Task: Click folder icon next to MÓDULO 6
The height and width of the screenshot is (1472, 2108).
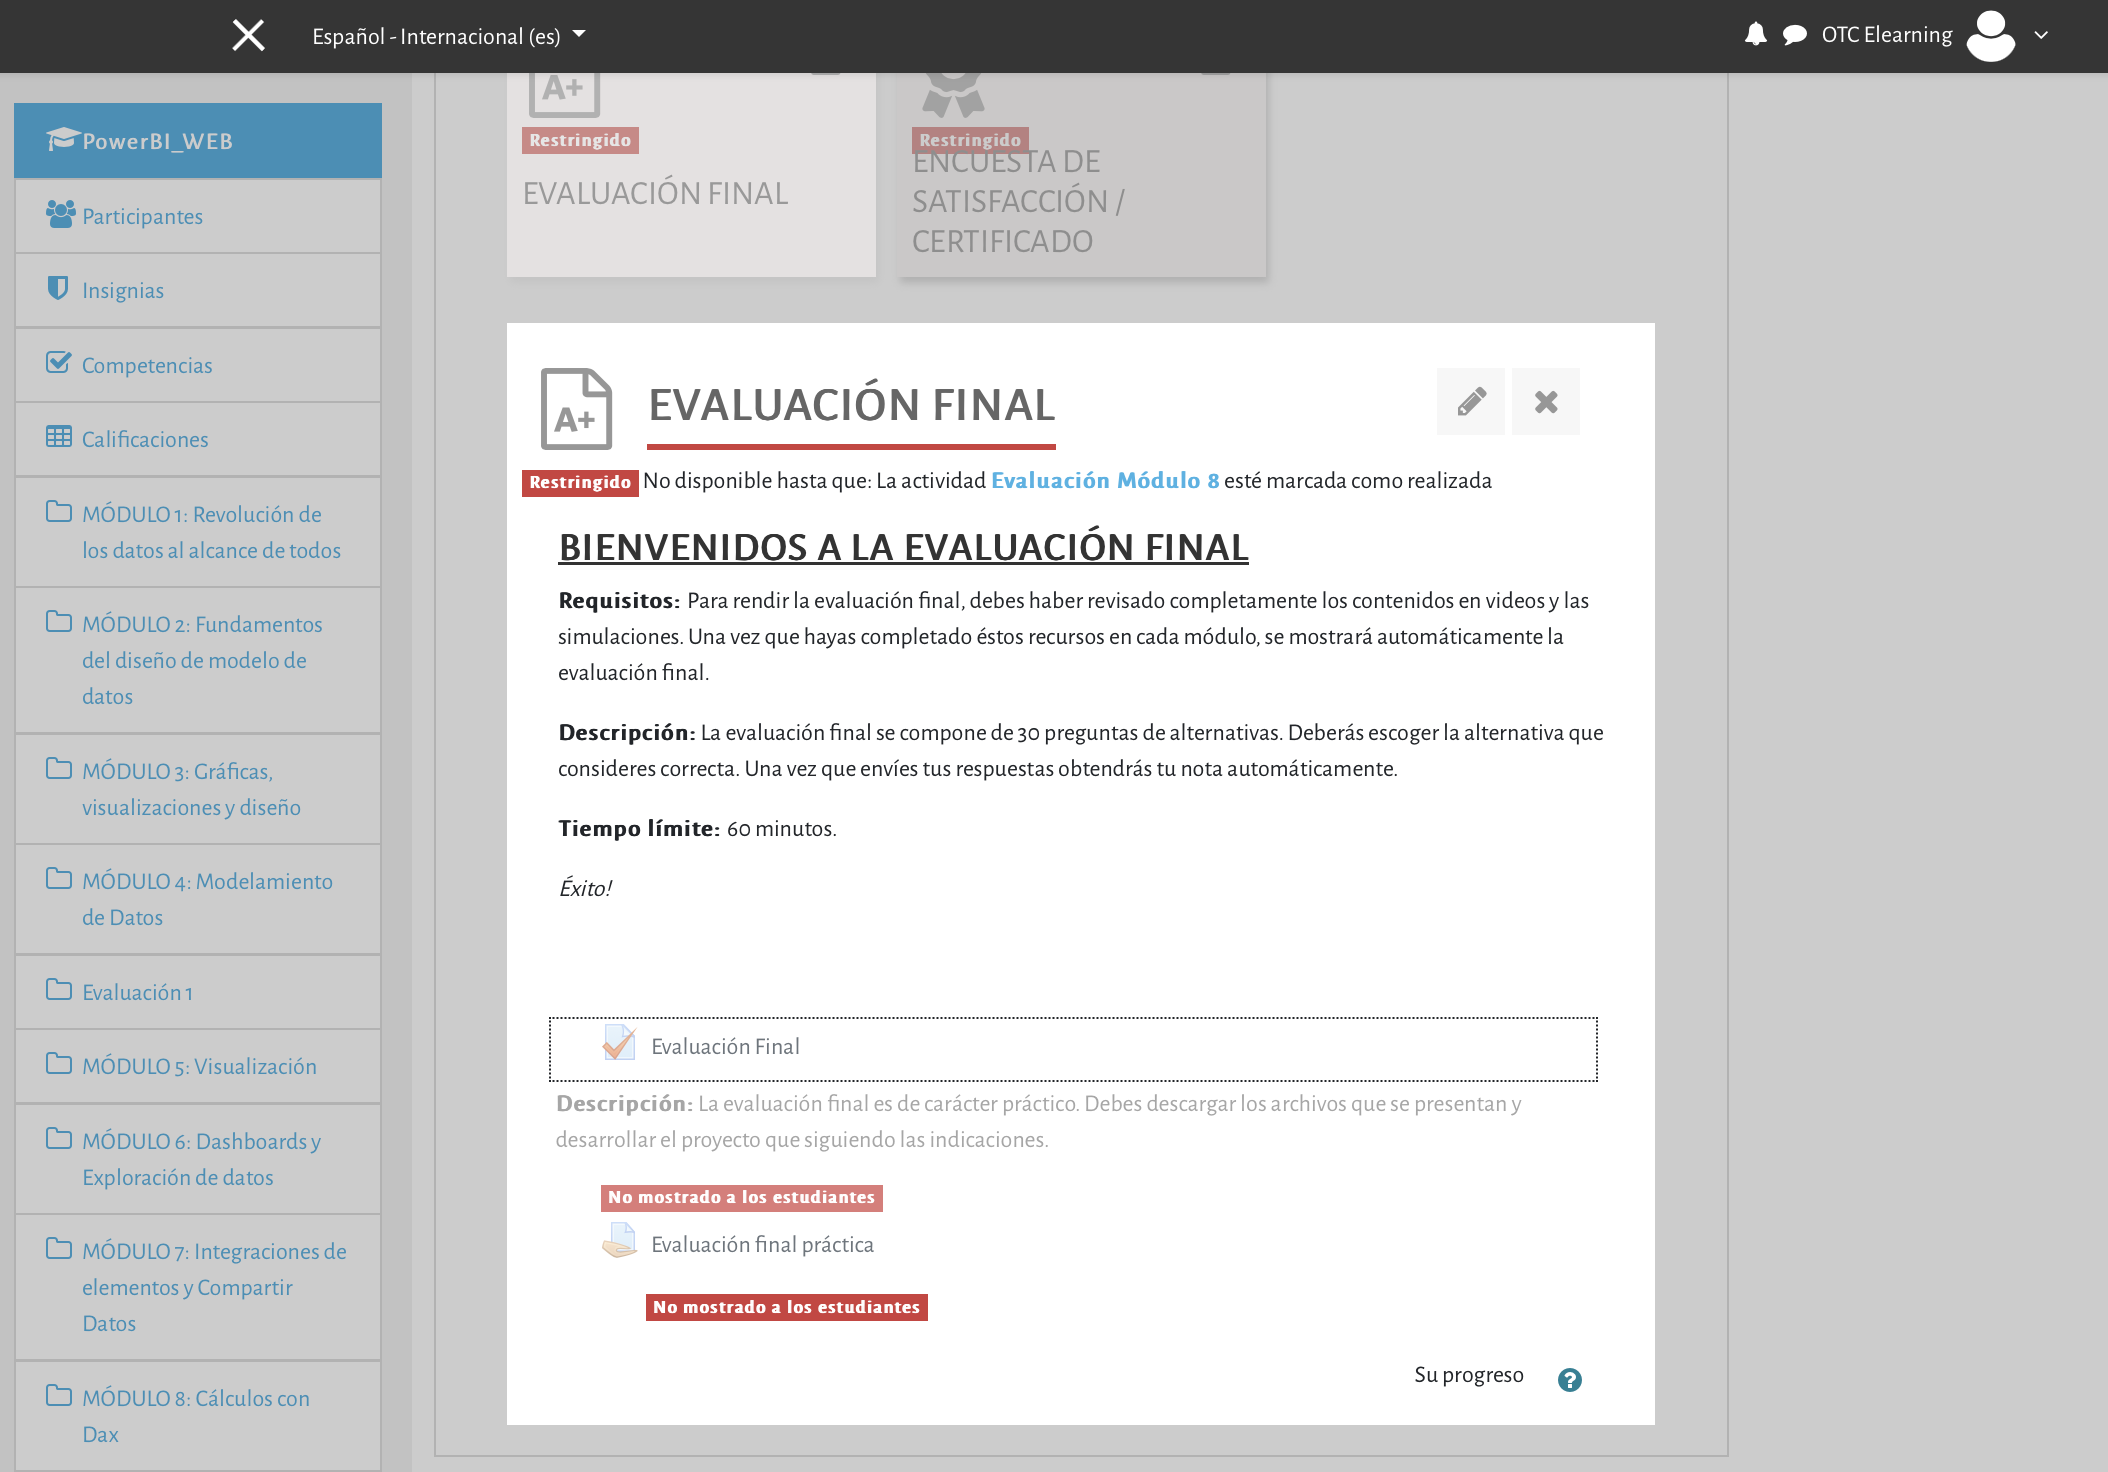Action: 59,1139
